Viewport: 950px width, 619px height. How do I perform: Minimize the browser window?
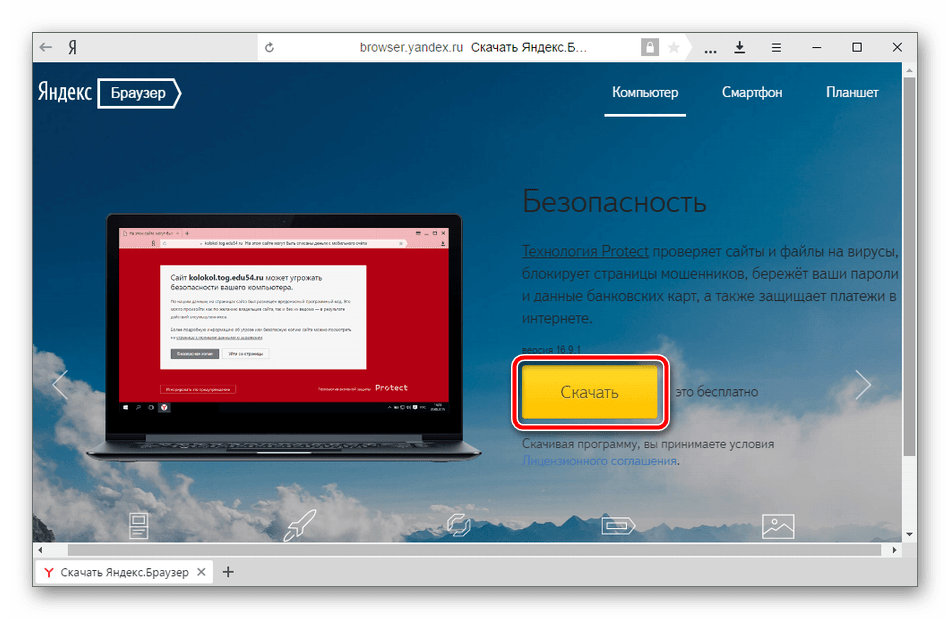coord(817,47)
